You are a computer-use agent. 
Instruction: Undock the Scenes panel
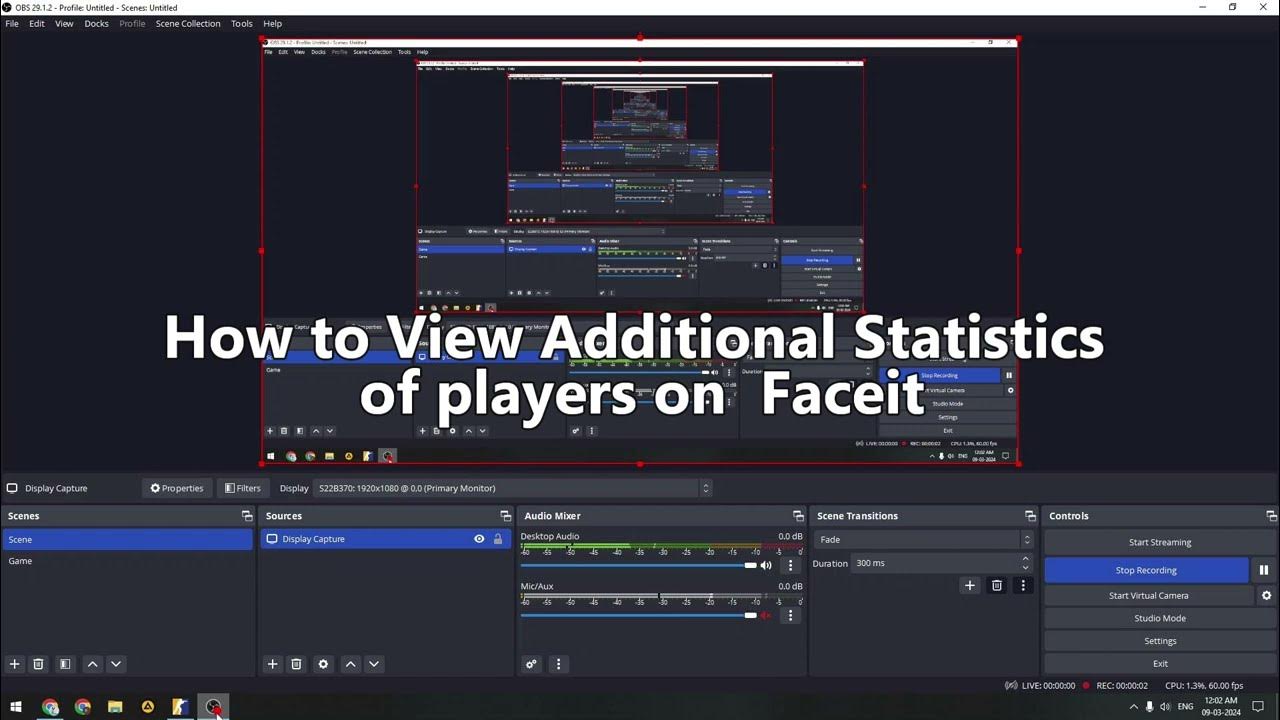pyautogui.click(x=247, y=516)
